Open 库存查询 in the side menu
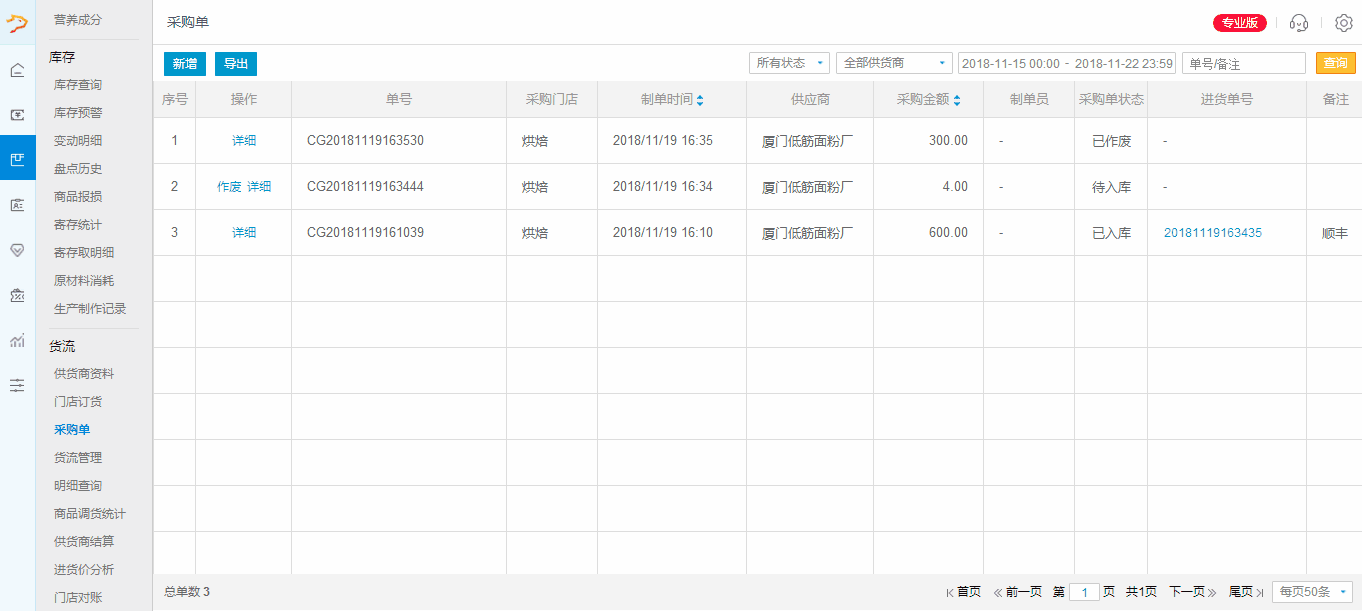 78,85
